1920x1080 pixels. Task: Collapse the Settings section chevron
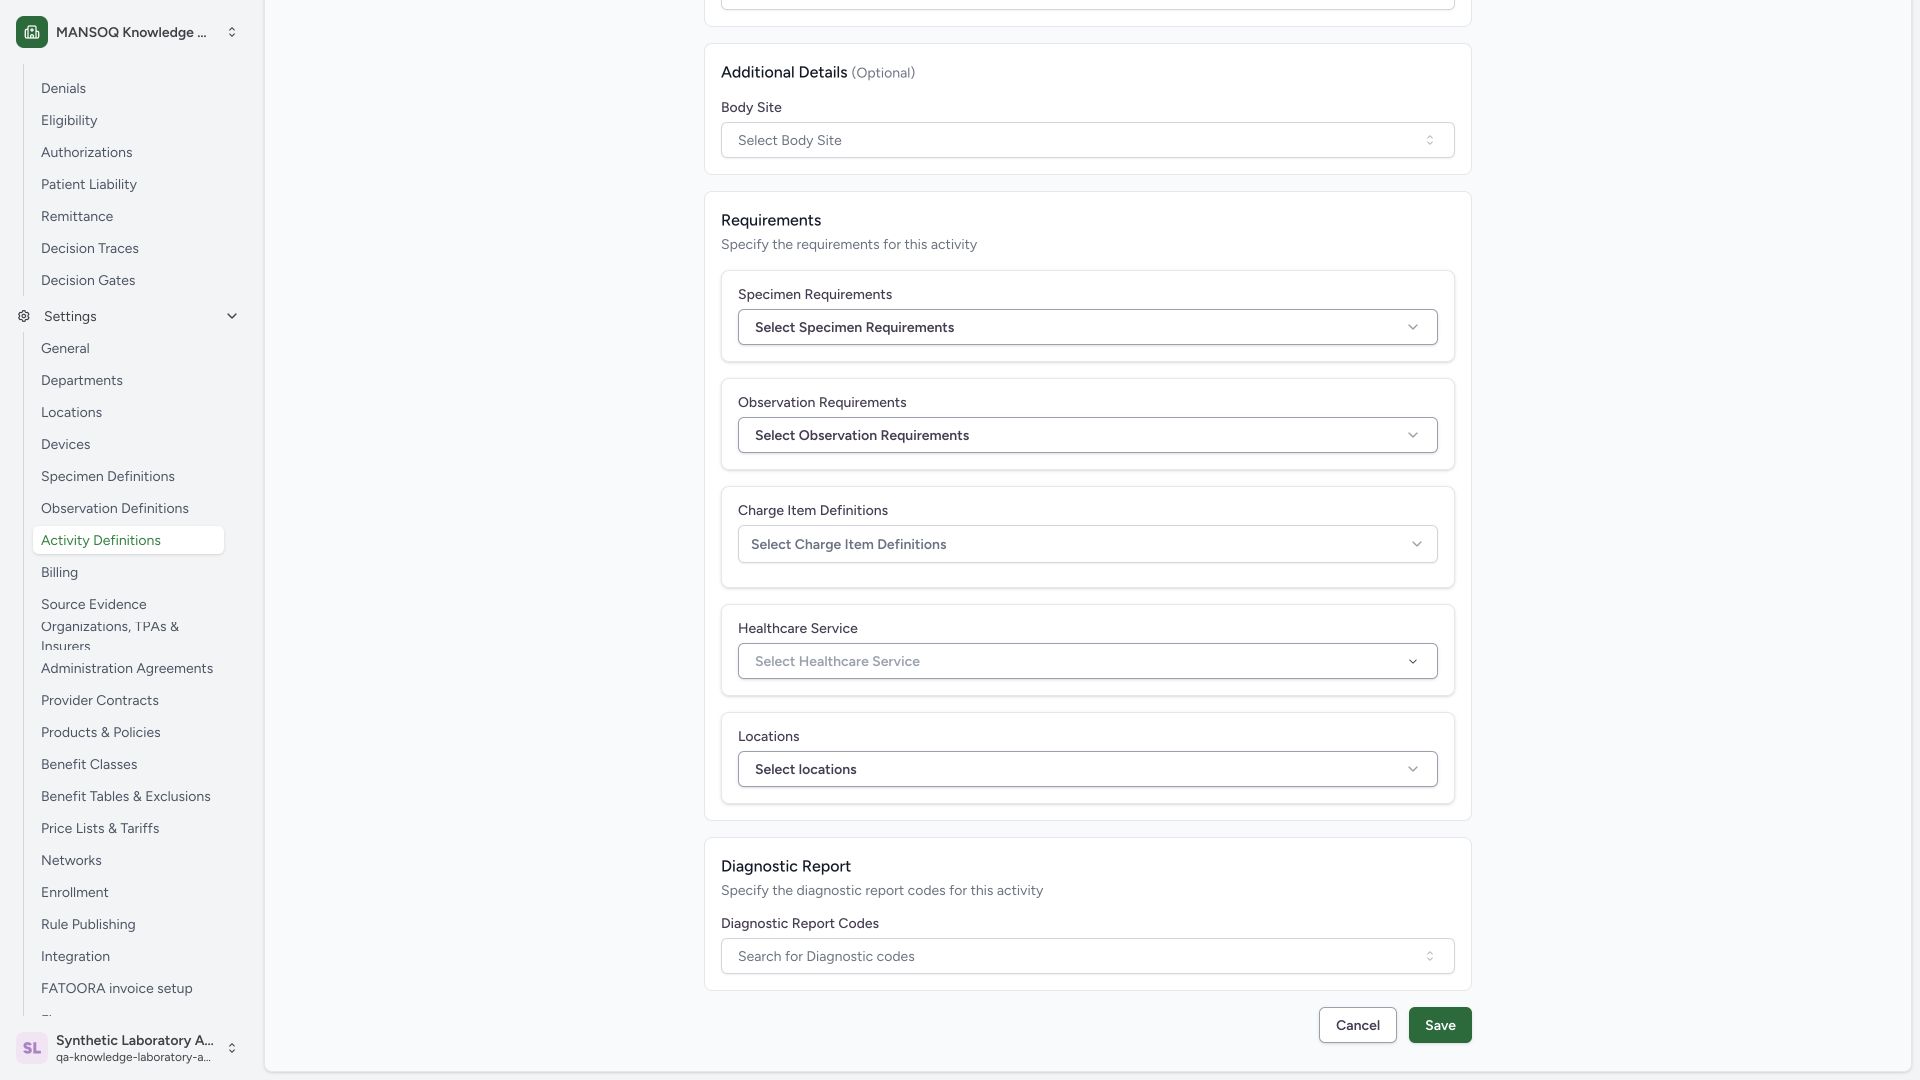pyautogui.click(x=232, y=316)
